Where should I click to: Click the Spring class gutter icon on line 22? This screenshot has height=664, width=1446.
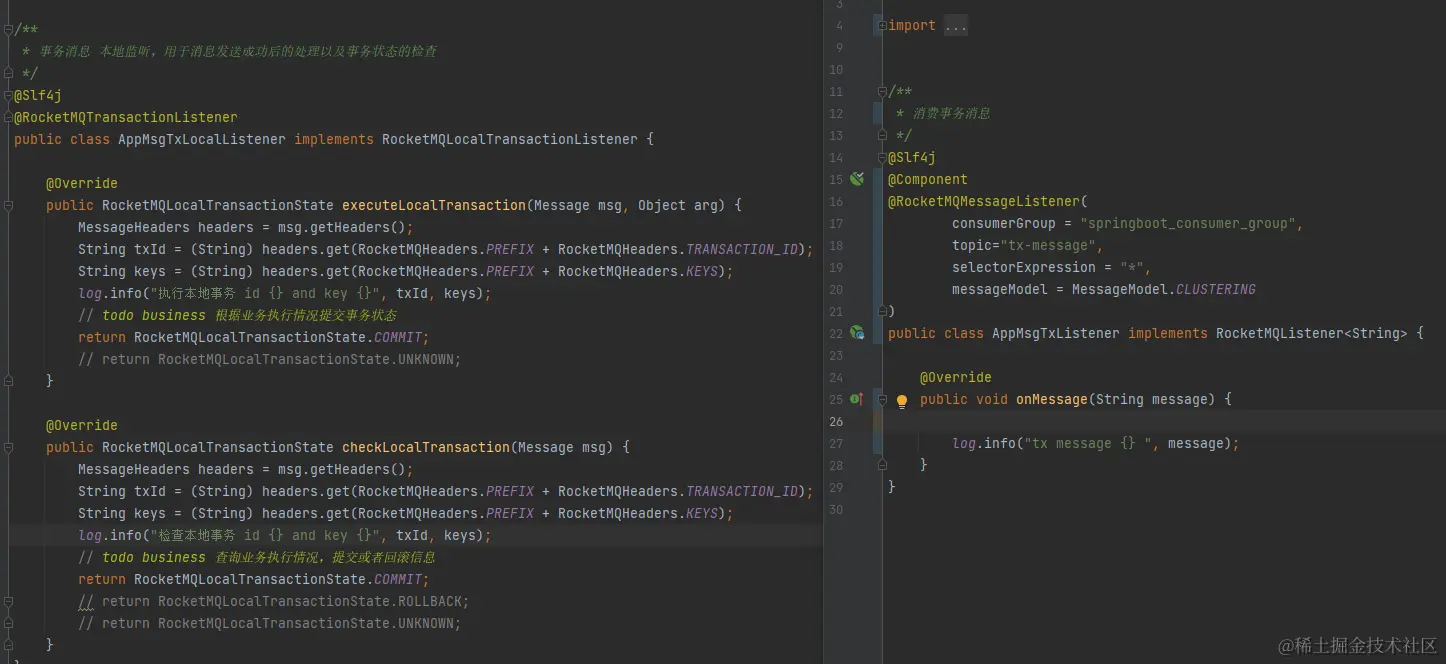pyautogui.click(x=857, y=332)
